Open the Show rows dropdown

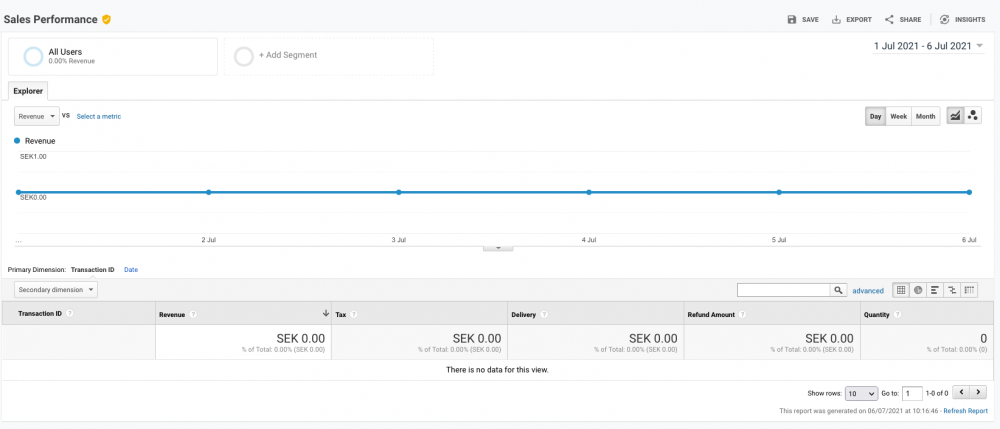861,393
